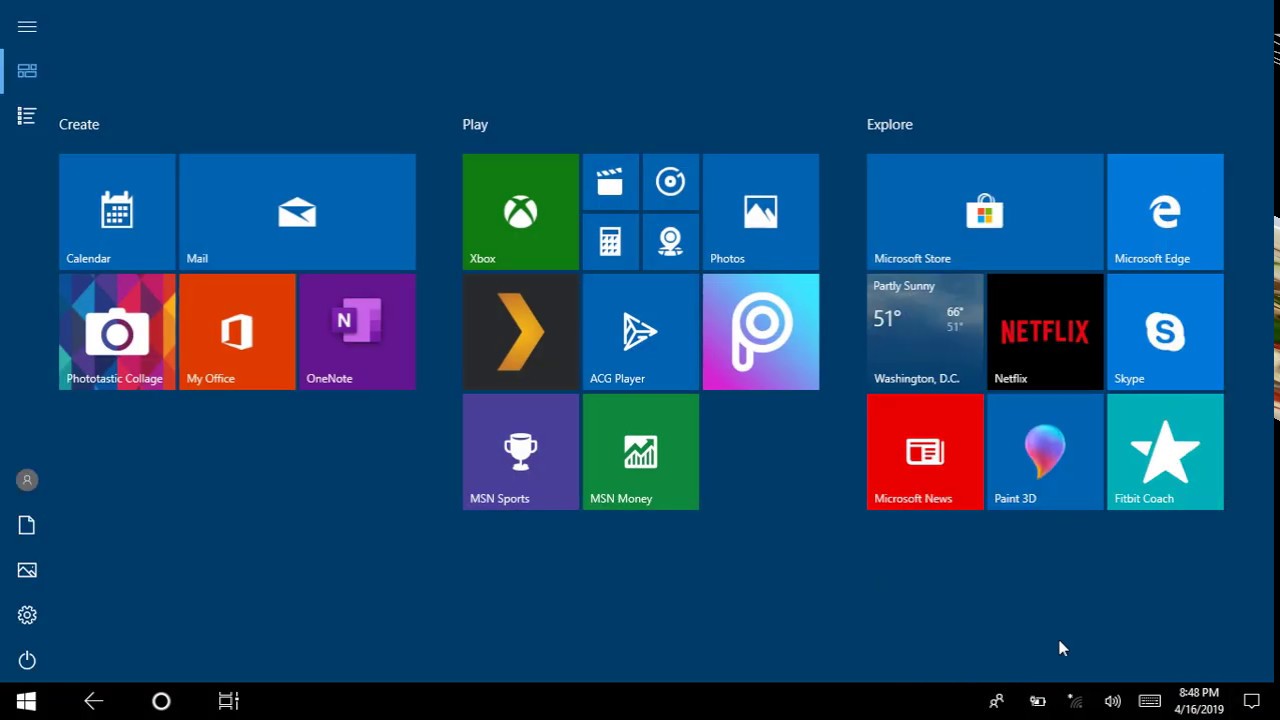The height and width of the screenshot is (720, 1280).
Task: Open the Washington, D.C. weather tile
Action: tap(925, 332)
